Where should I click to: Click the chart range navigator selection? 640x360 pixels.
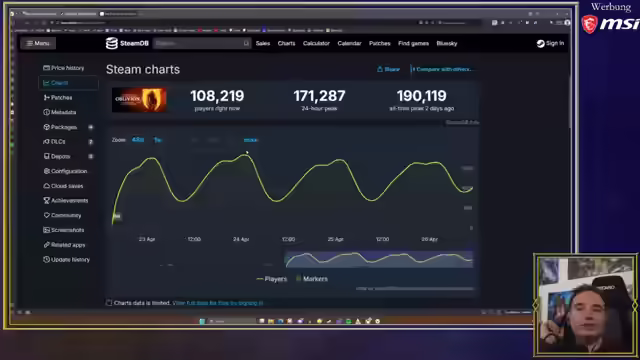[379, 260]
